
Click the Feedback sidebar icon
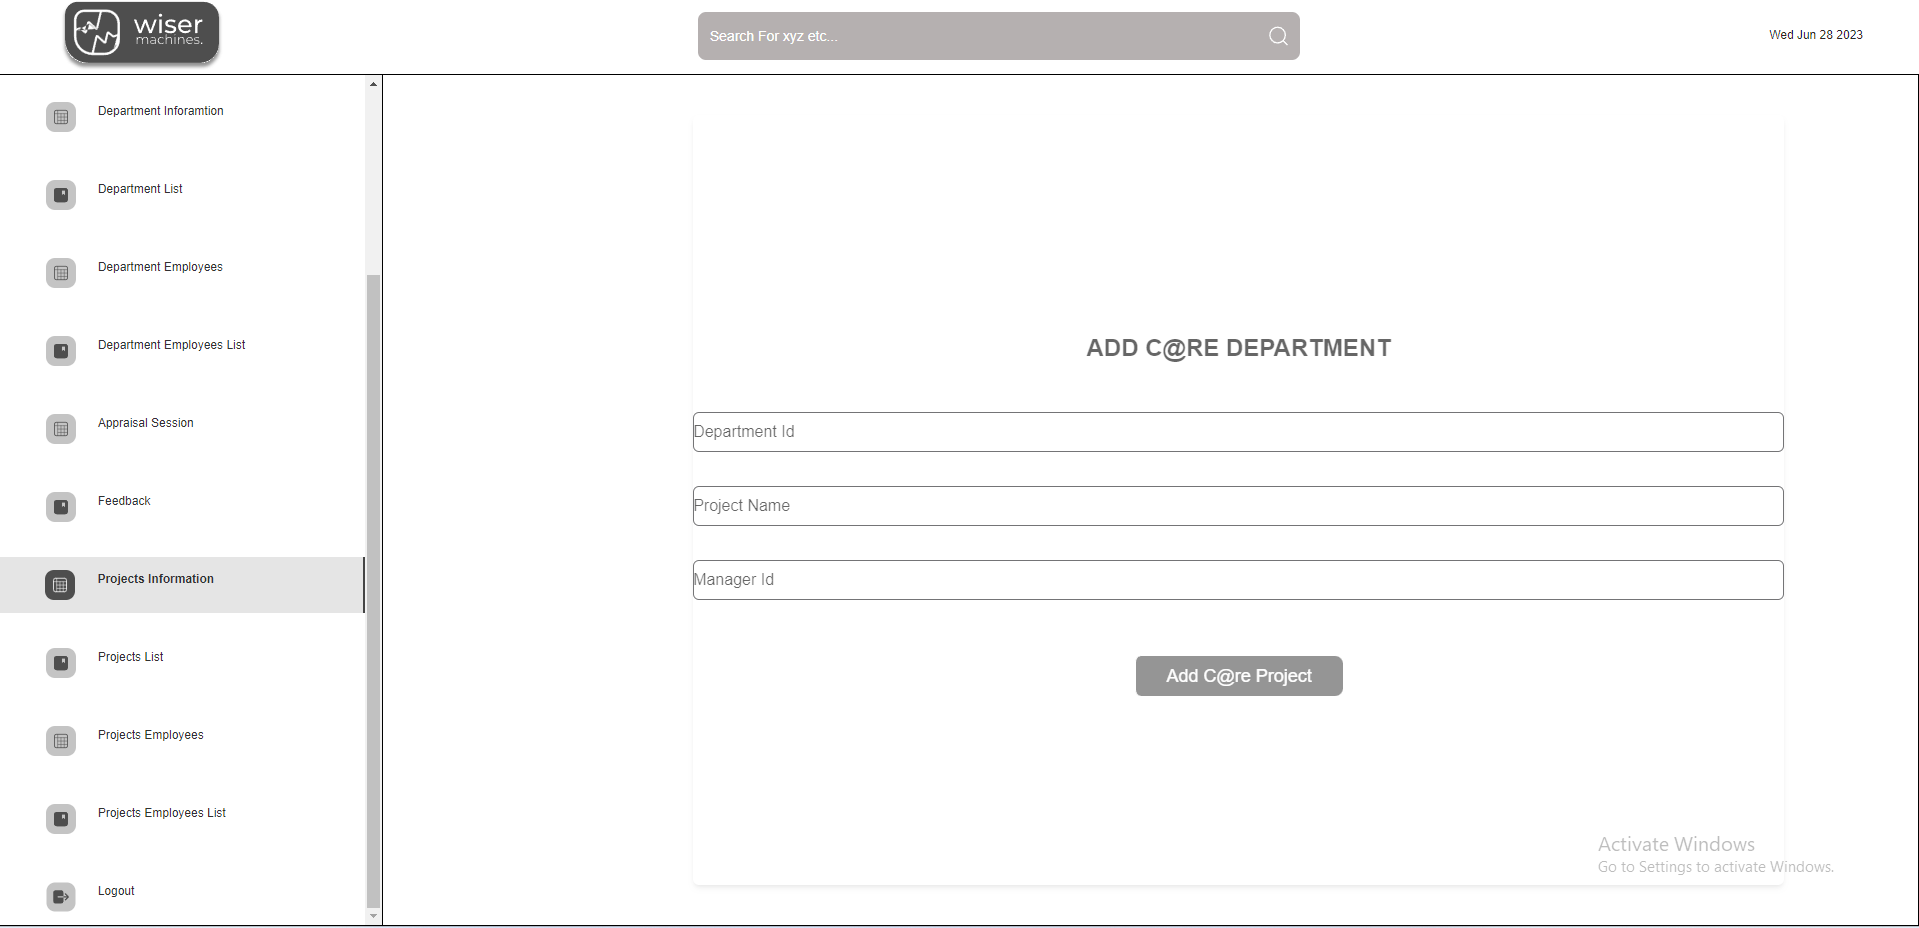click(x=61, y=507)
